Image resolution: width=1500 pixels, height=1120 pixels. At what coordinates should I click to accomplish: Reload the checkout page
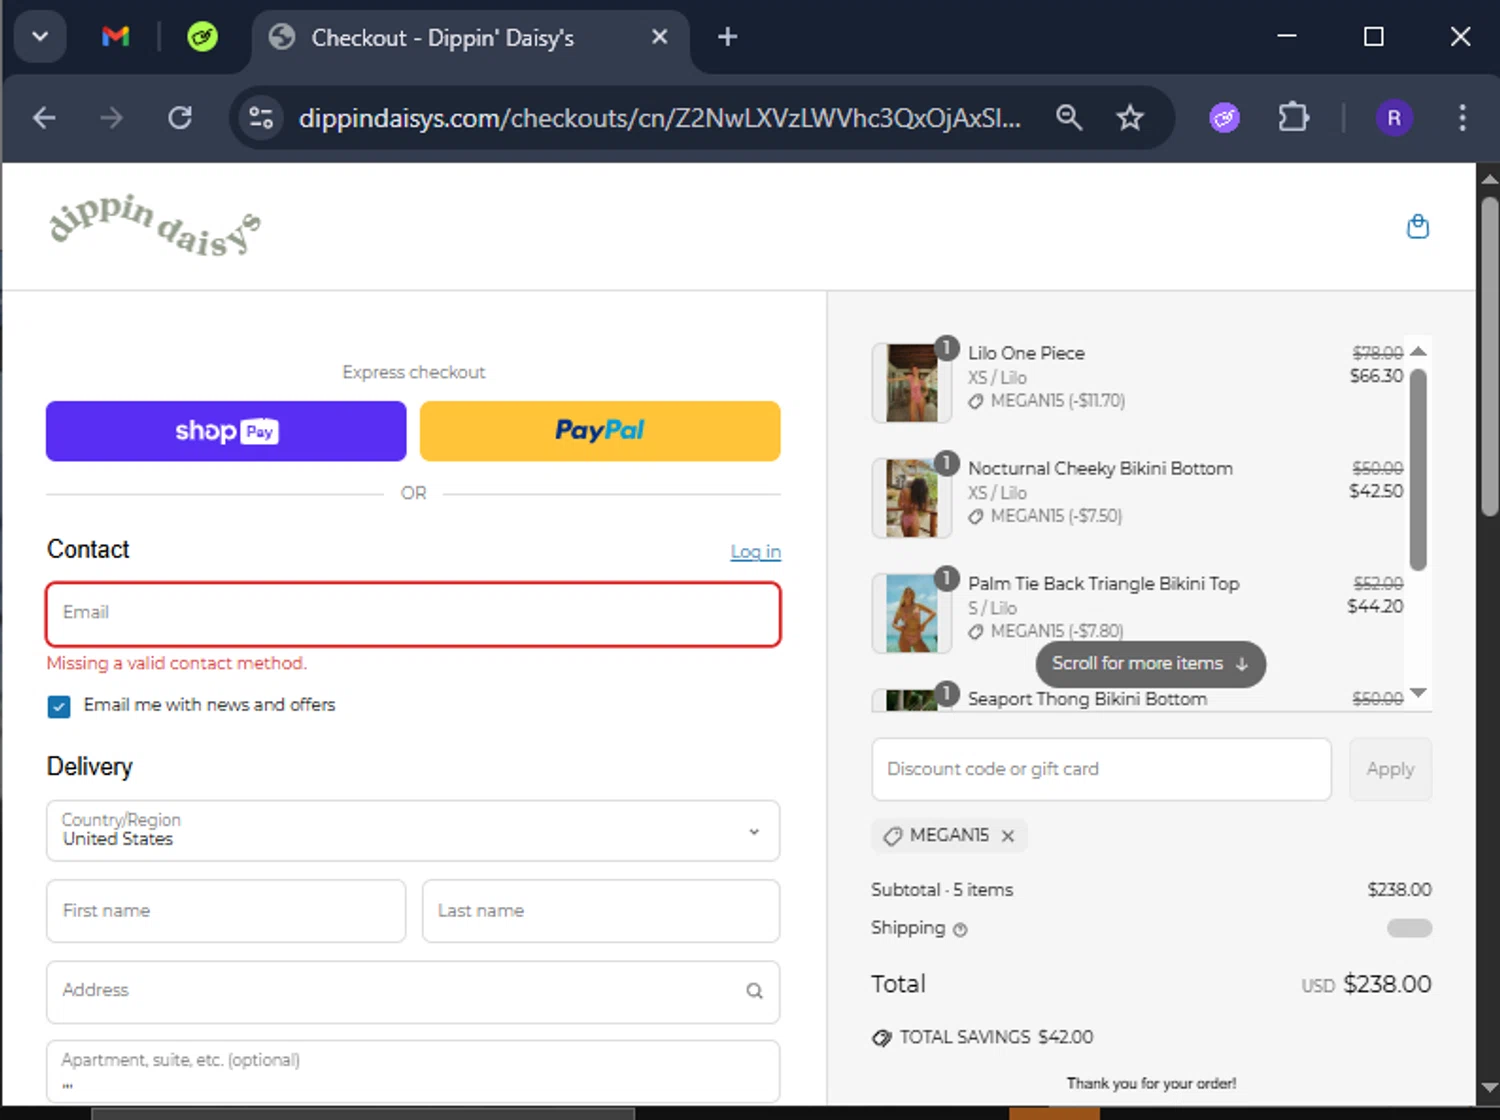(x=180, y=118)
